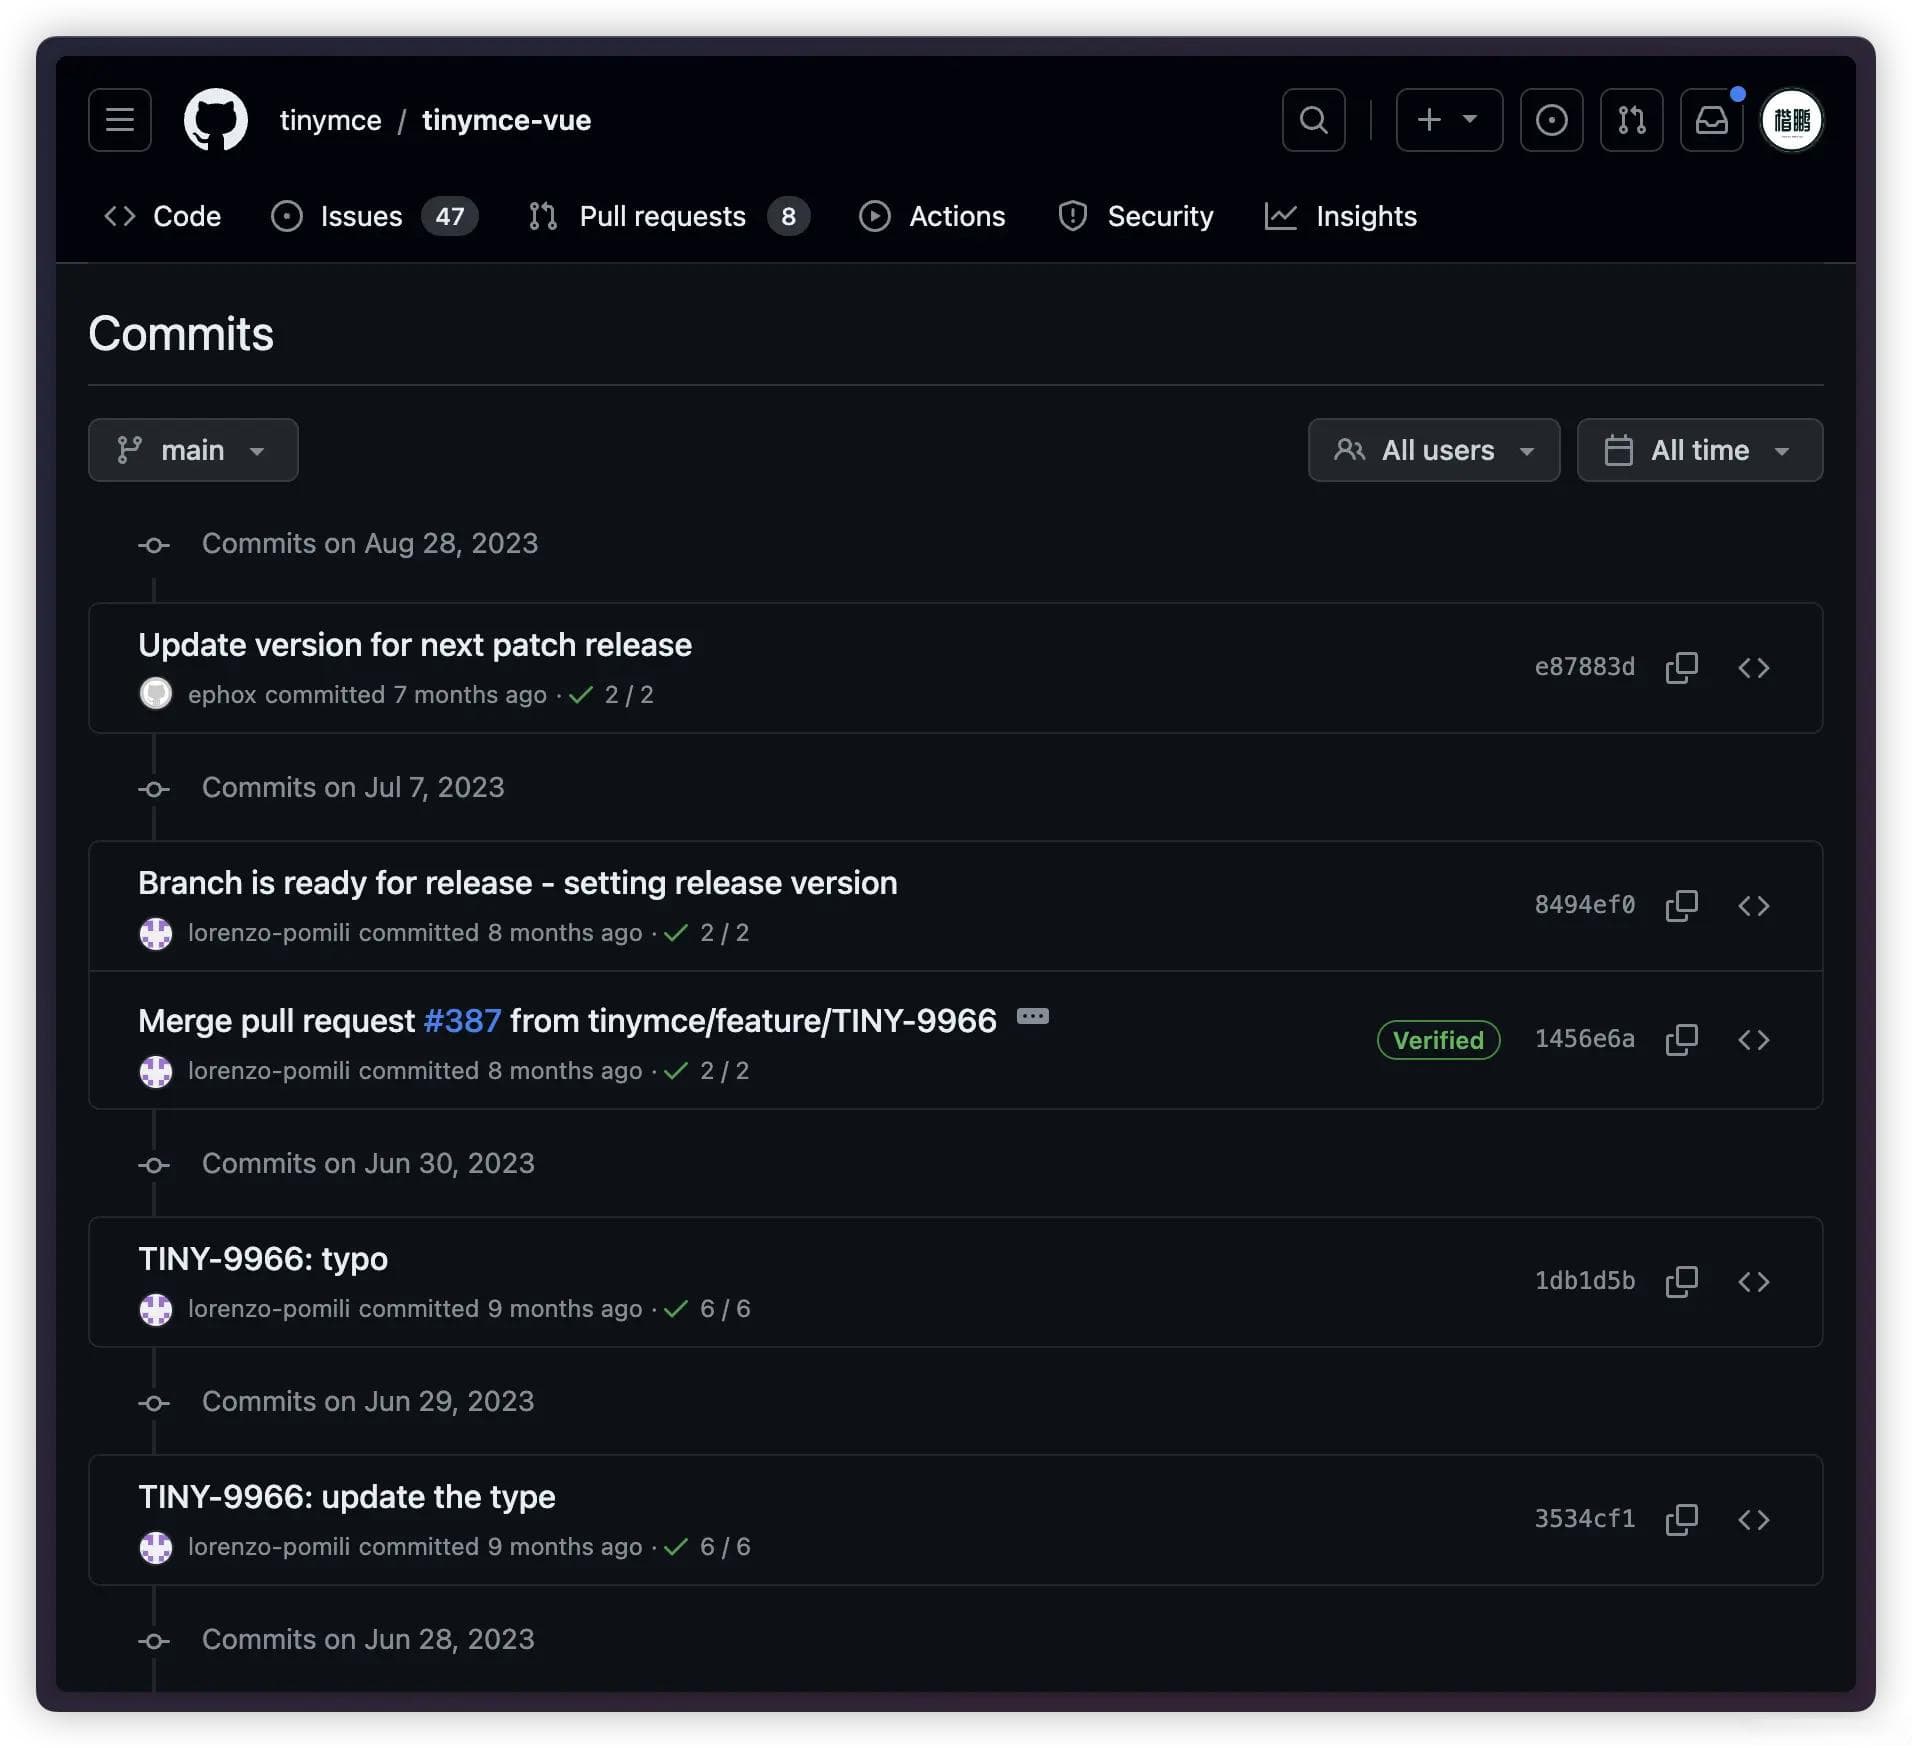
Task: Open lorenzo-pomili avatar on 'TINY-9966: typo' row
Action: pos(155,1309)
